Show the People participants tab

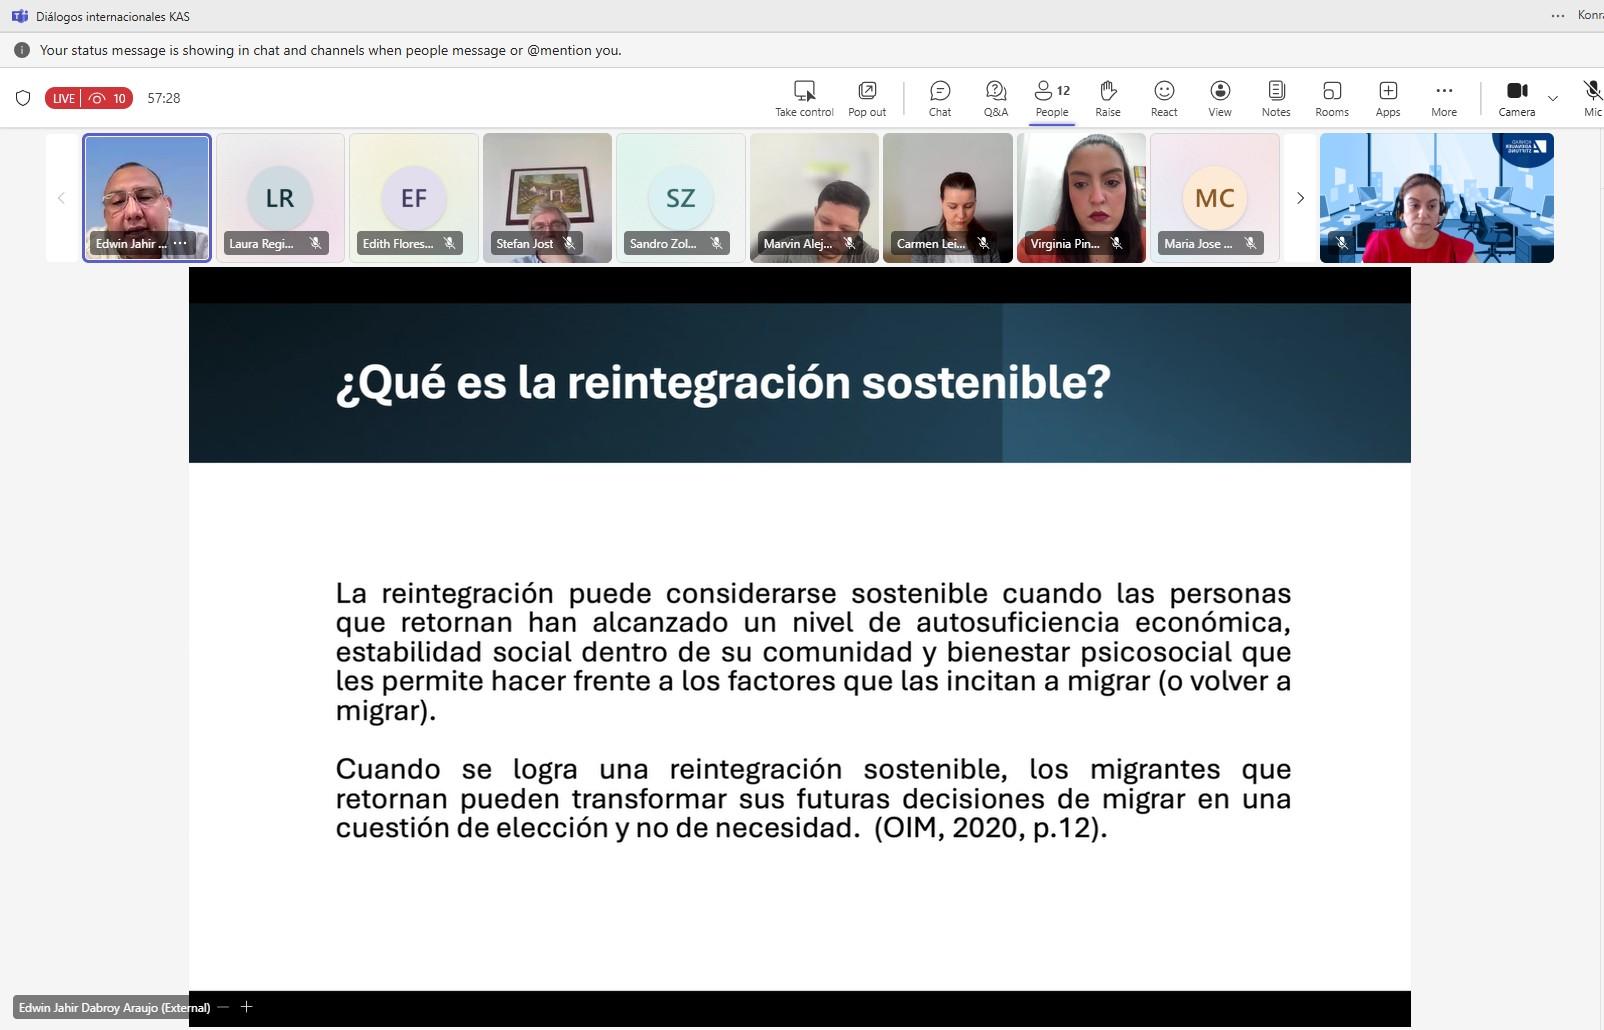(x=1051, y=92)
